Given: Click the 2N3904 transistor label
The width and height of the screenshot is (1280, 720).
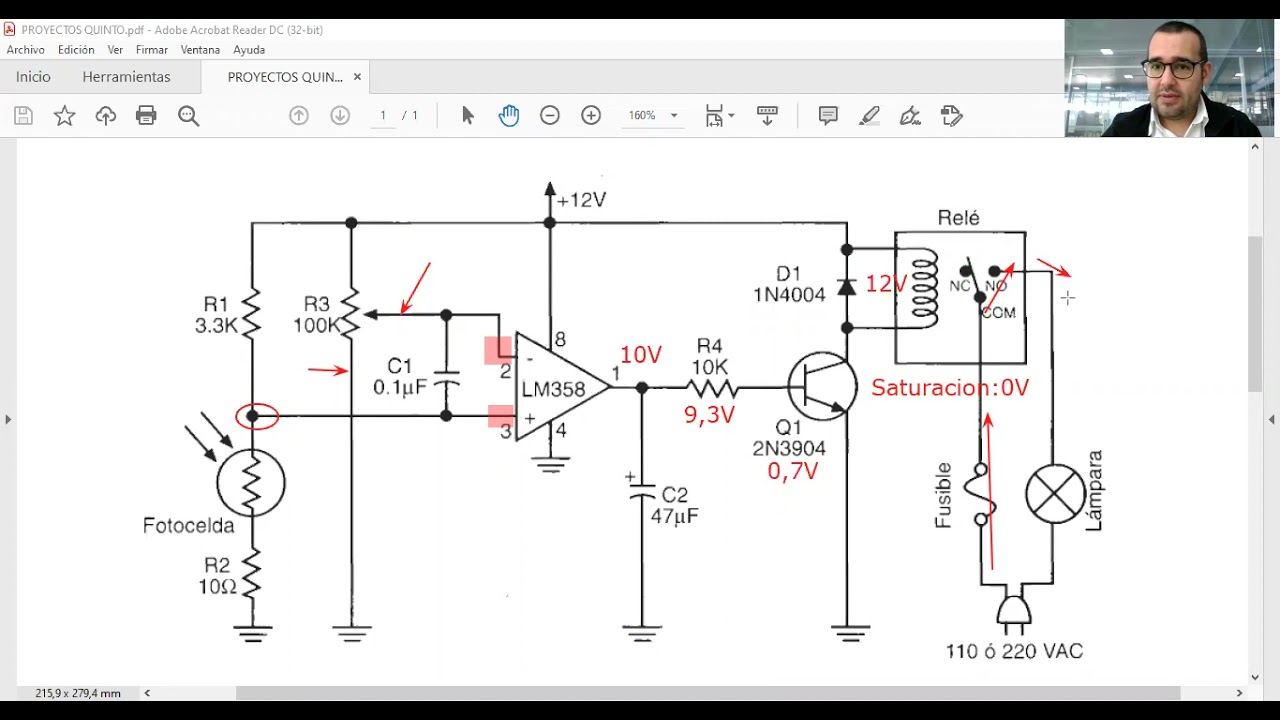Looking at the screenshot, I should tap(789, 449).
